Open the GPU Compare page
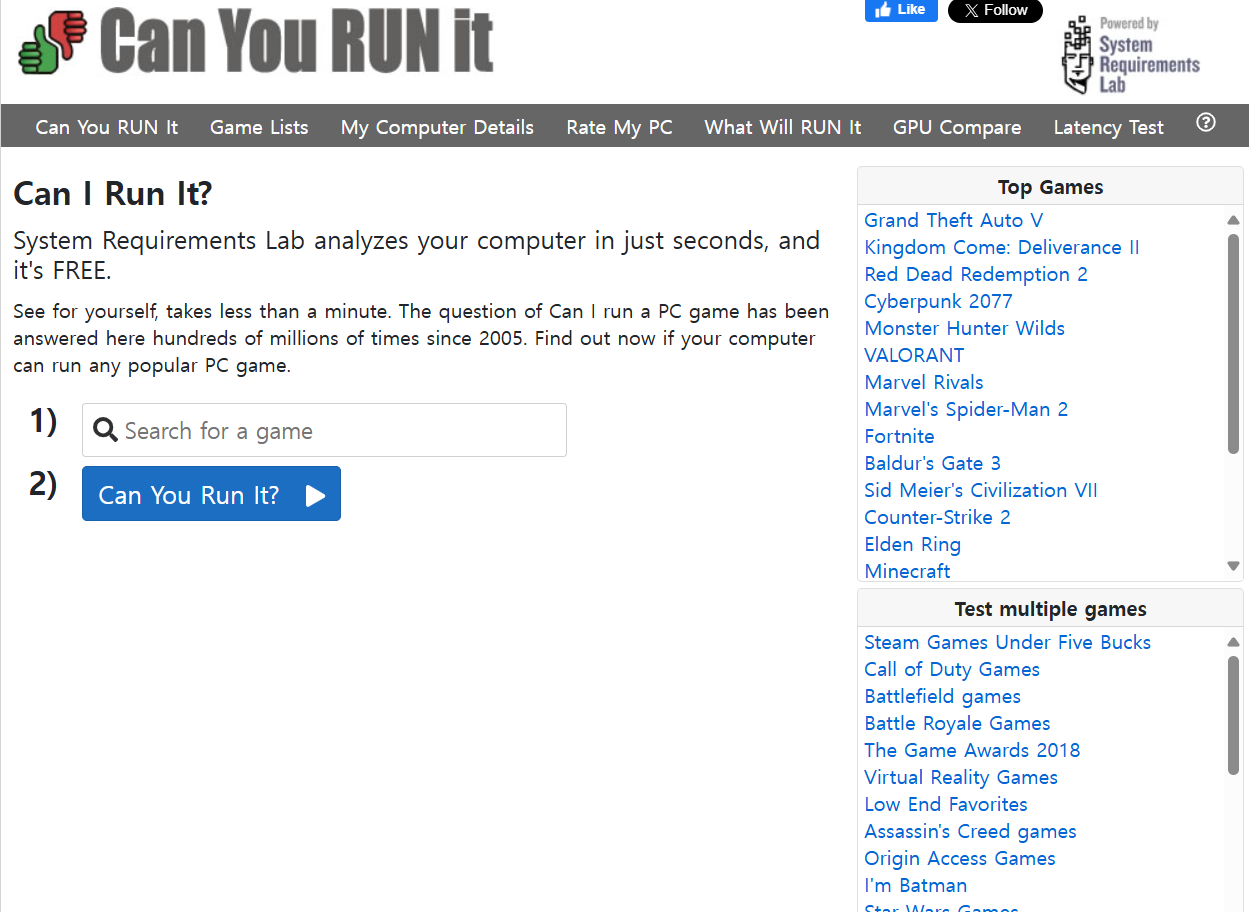The width and height of the screenshot is (1249, 912). click(957, 127)
